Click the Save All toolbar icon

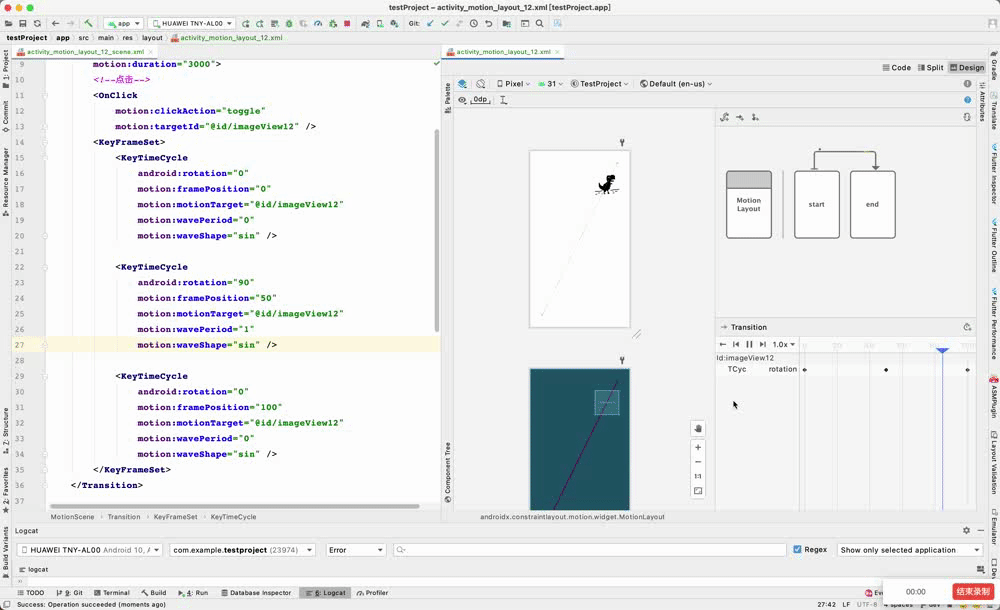(22, 24)
